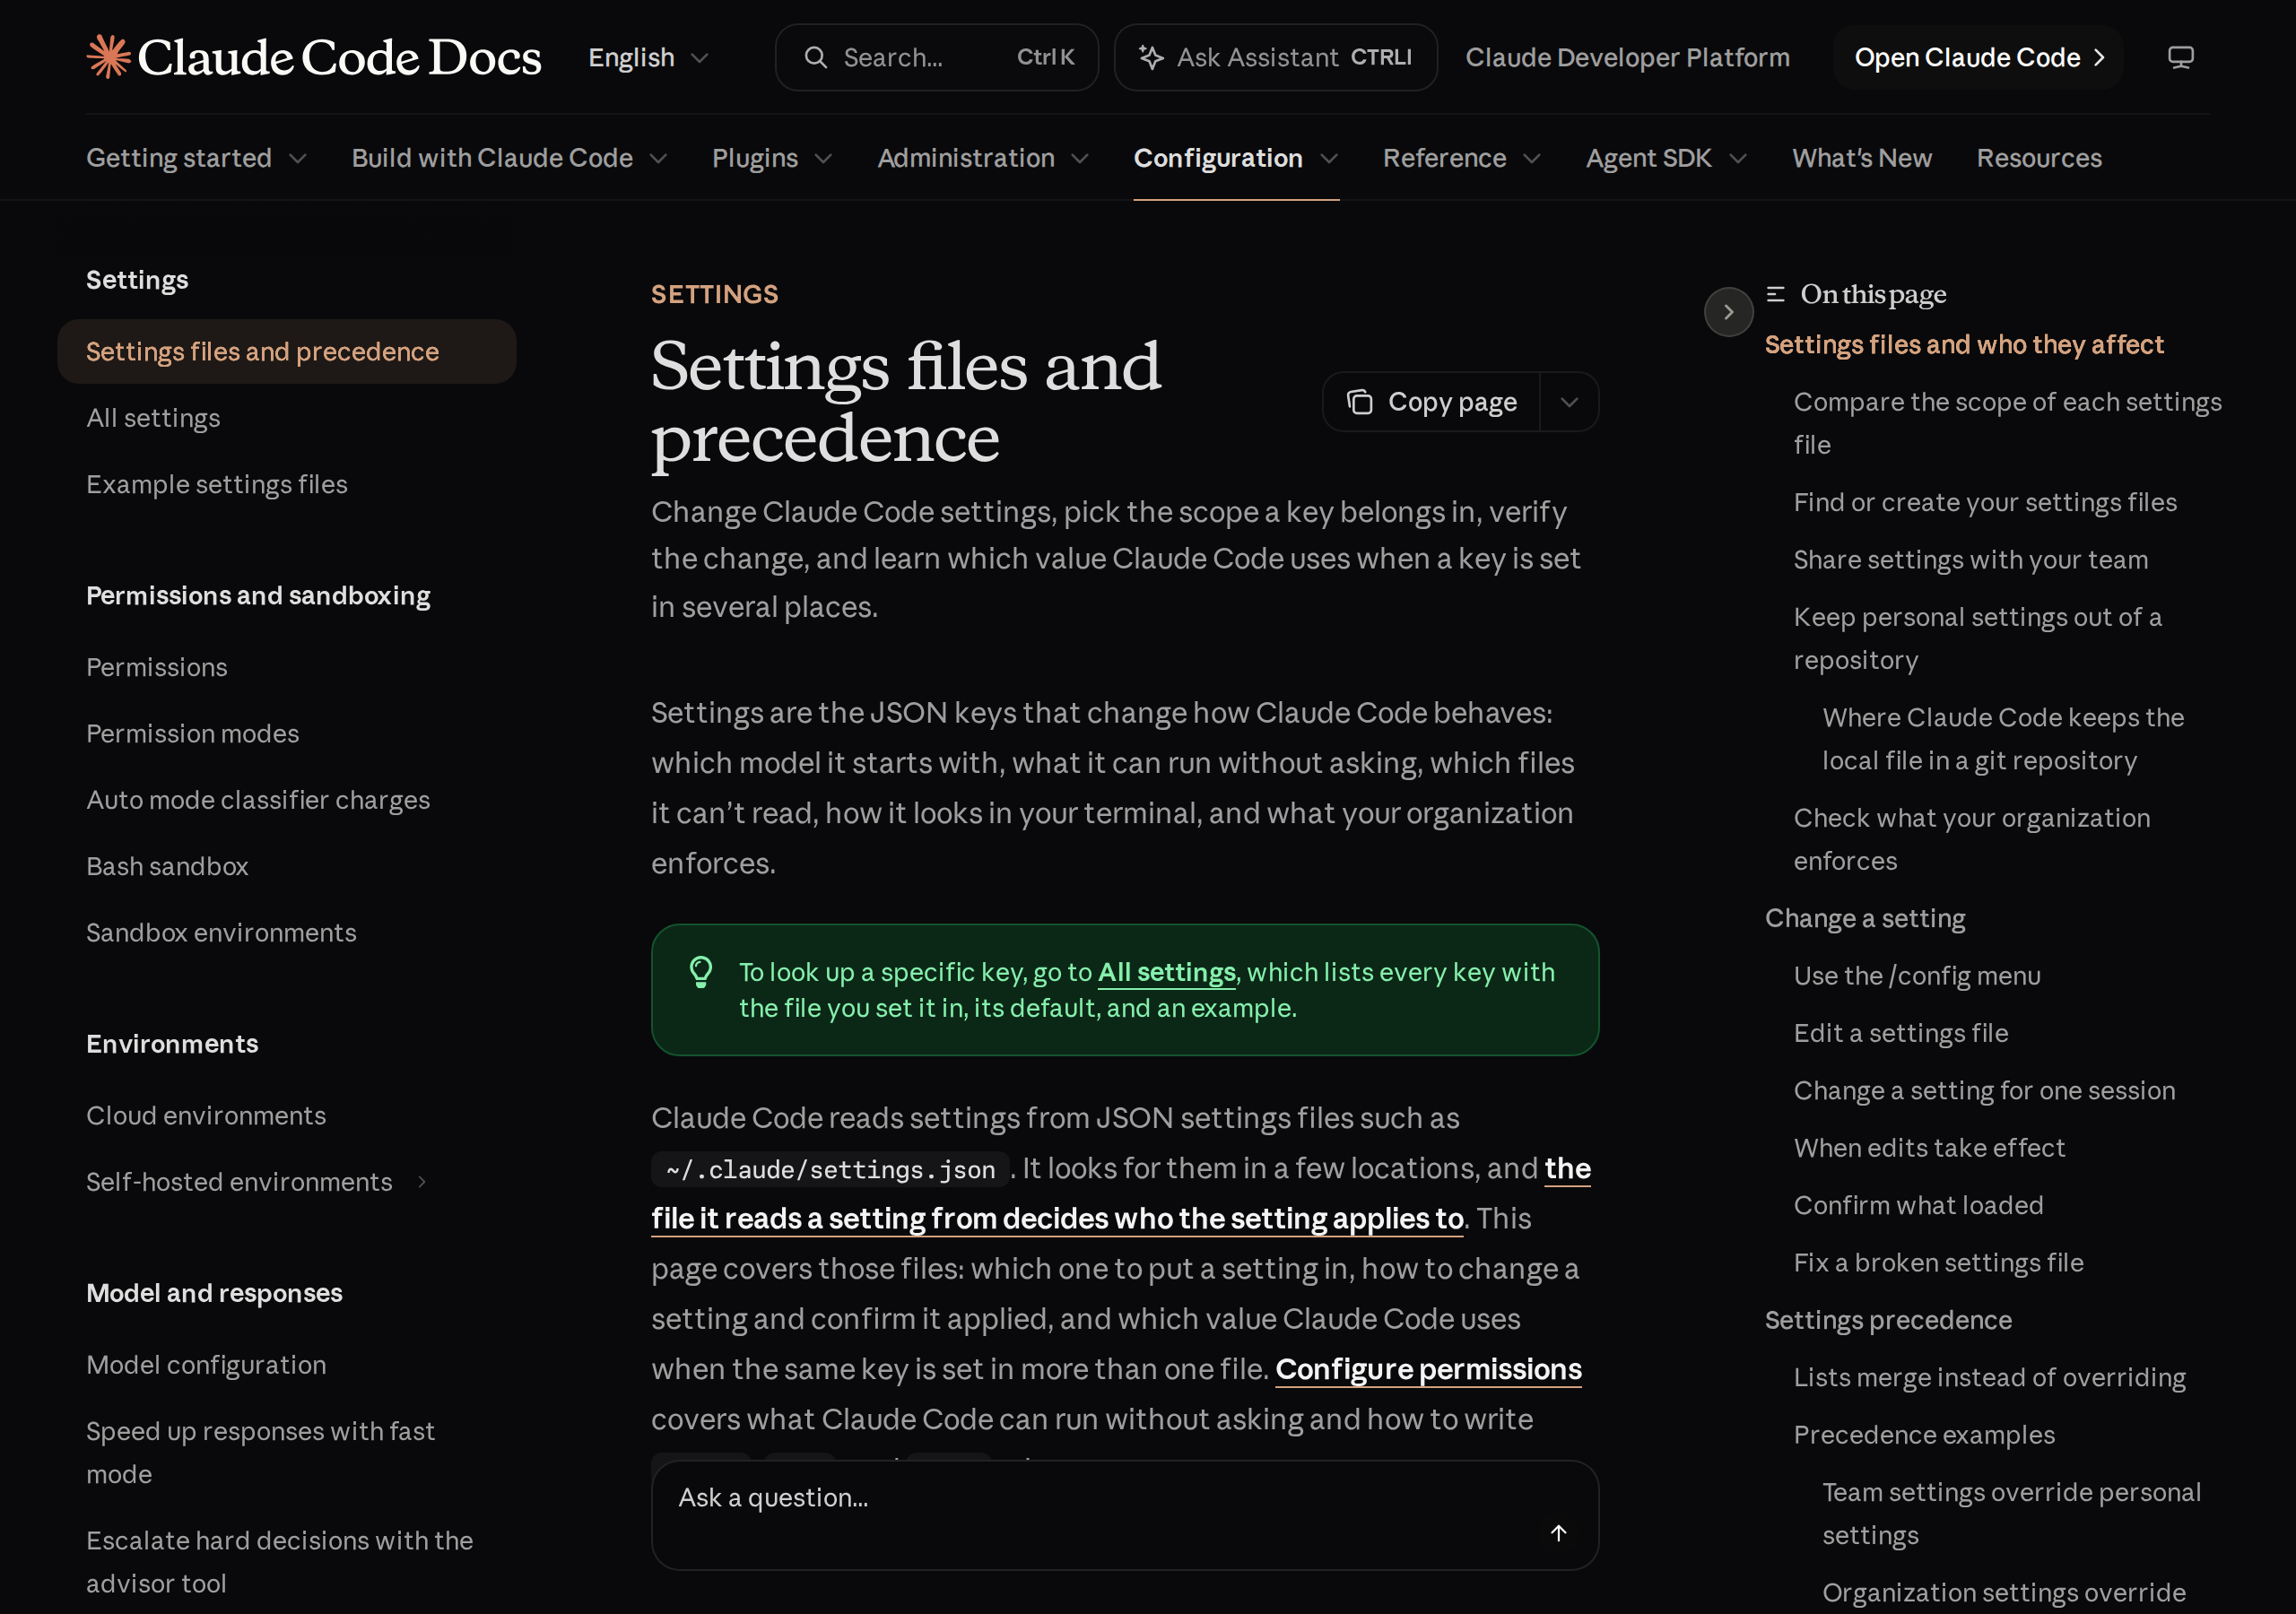Jump to Settings precedence section
Viewport: 2296px width, 1614px height.
point(1888,1320)
